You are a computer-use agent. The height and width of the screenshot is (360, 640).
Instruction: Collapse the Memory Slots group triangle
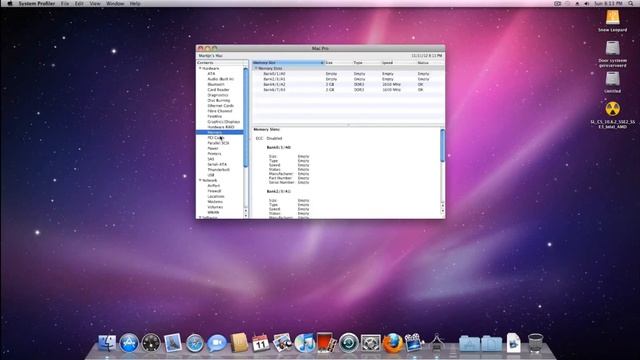tap(256, 68)
